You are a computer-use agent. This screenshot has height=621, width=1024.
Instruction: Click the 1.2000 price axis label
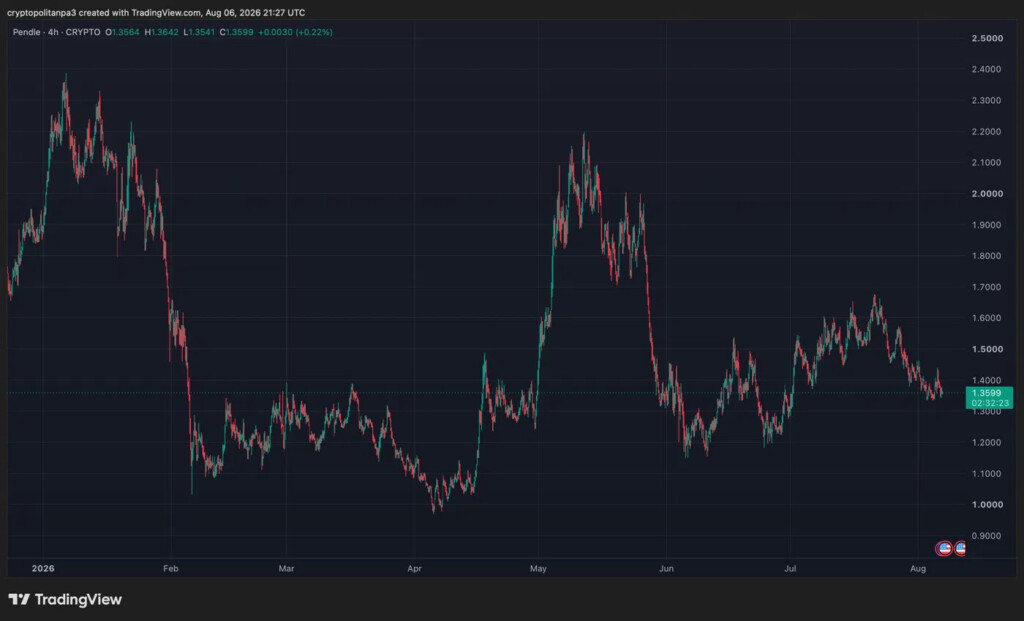987,443
